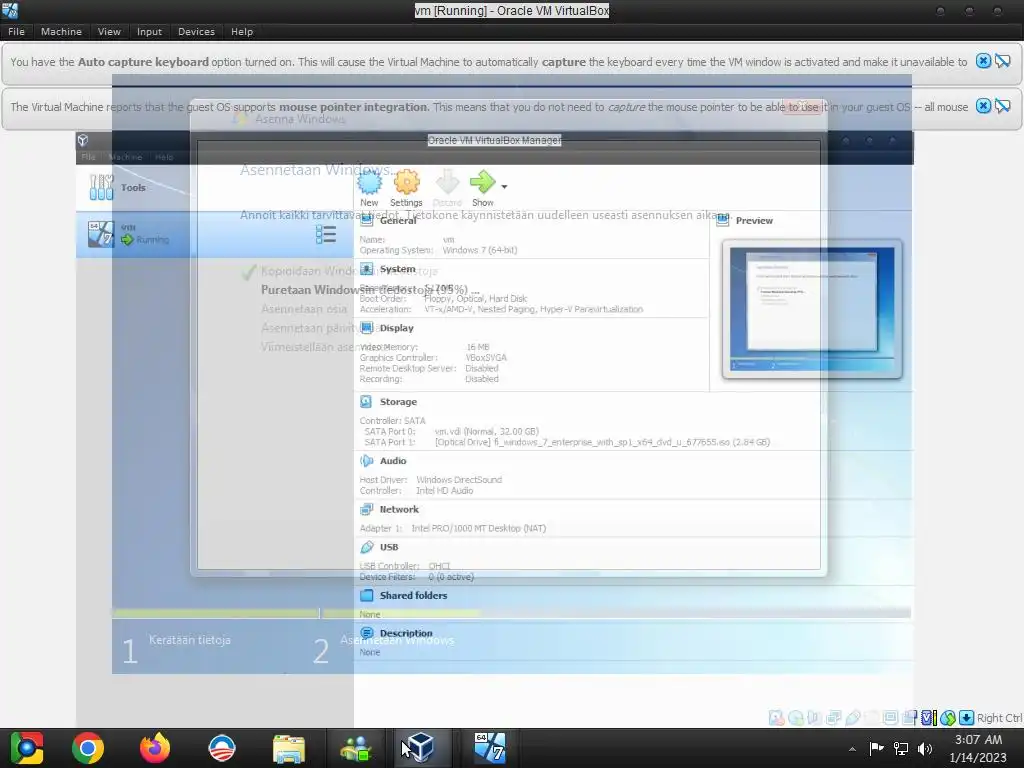This screenshot has height=768, width=1024.
Task: Click the display status bar icon
Action: (x=890, y=718)
